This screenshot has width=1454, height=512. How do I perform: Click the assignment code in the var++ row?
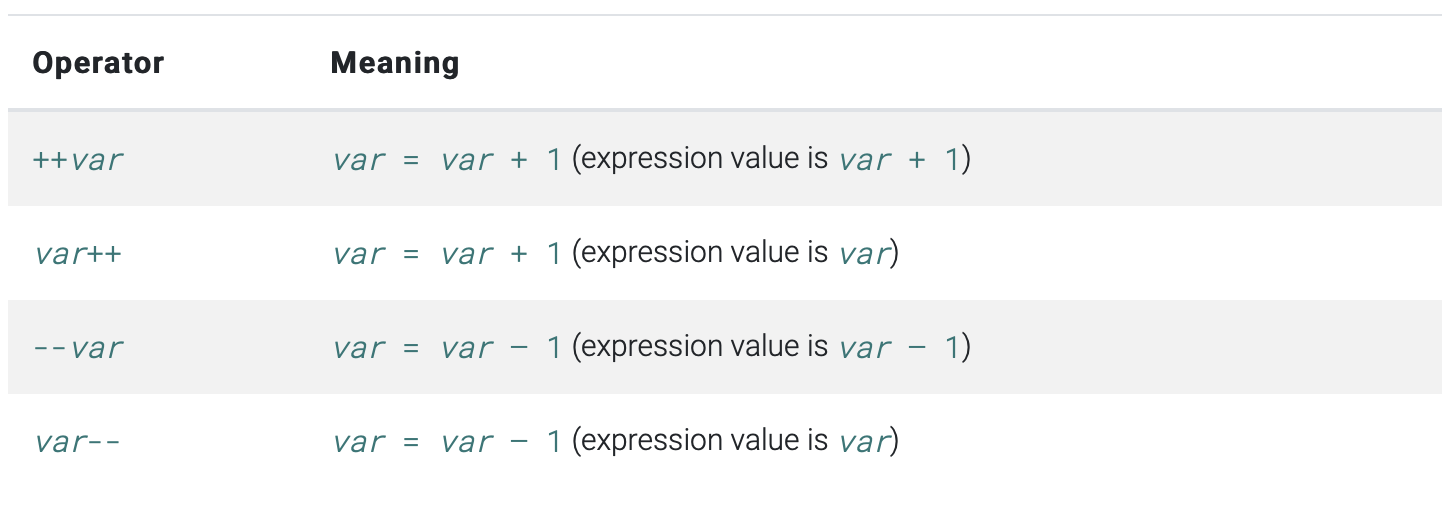click(x=447, y=253)
